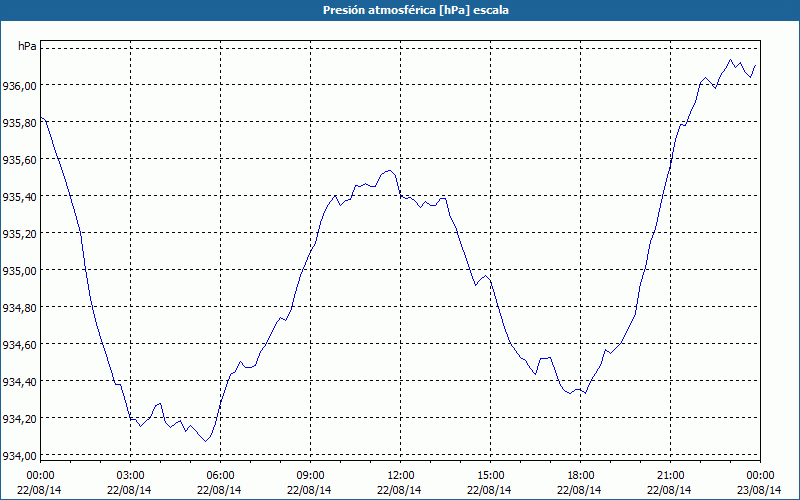Image resolution: width=800 pixels, height=500 pixels.
Task: Click the title "Presión atmosférica [hPa] escala"
Action: pyautogui.click(x=416, y=10)
